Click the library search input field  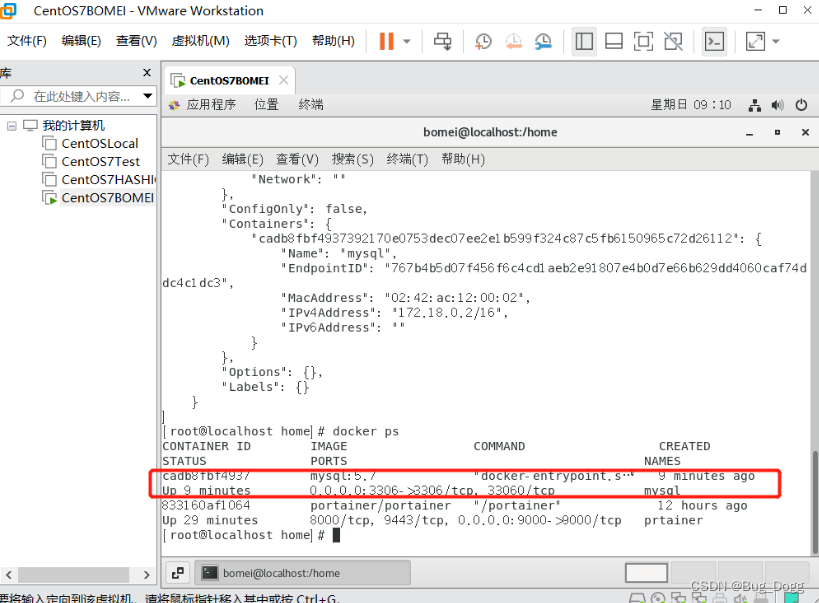[77, 96]
